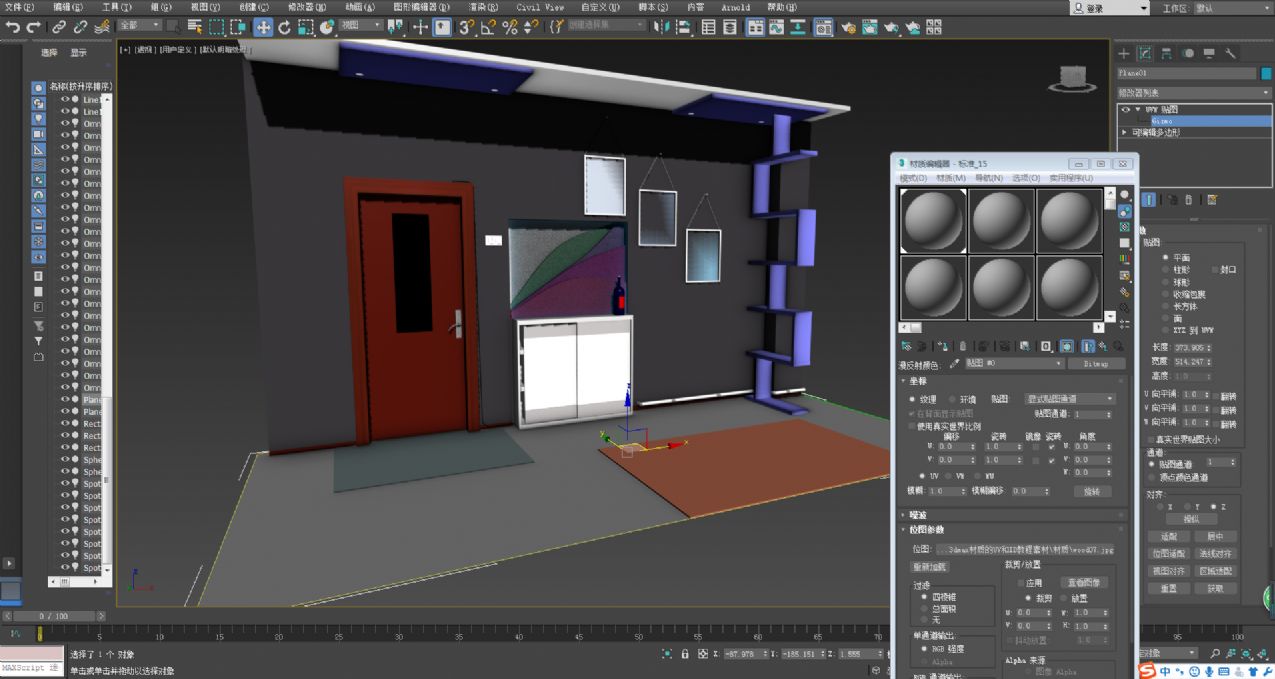Select the 环境 coordinates radio button
Image resolution: width=1275 pixels, height=679 pixels.
[x=951, y=399]
